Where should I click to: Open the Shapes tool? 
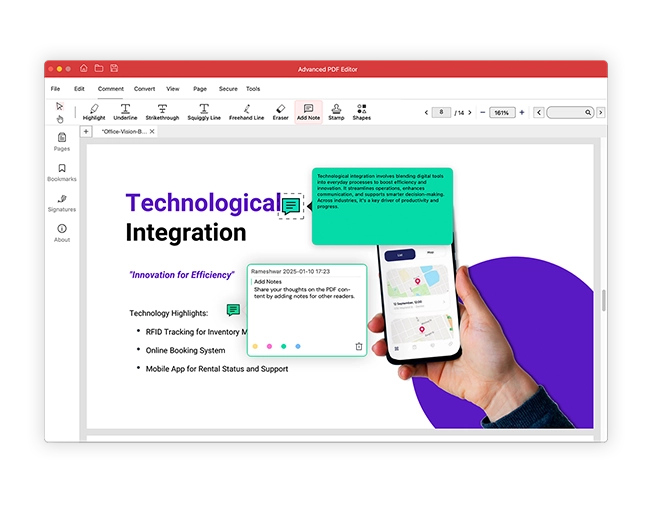click(x=362, y=112)
